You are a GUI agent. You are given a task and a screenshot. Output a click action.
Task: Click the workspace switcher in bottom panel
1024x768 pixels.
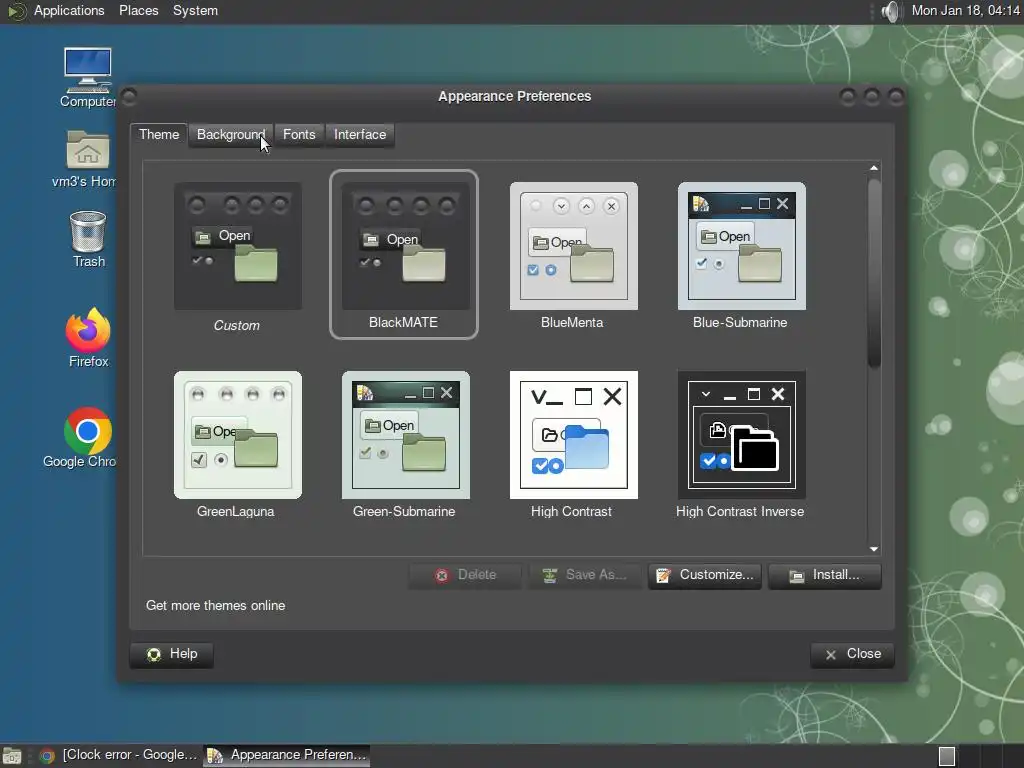(x=978, y=756)
